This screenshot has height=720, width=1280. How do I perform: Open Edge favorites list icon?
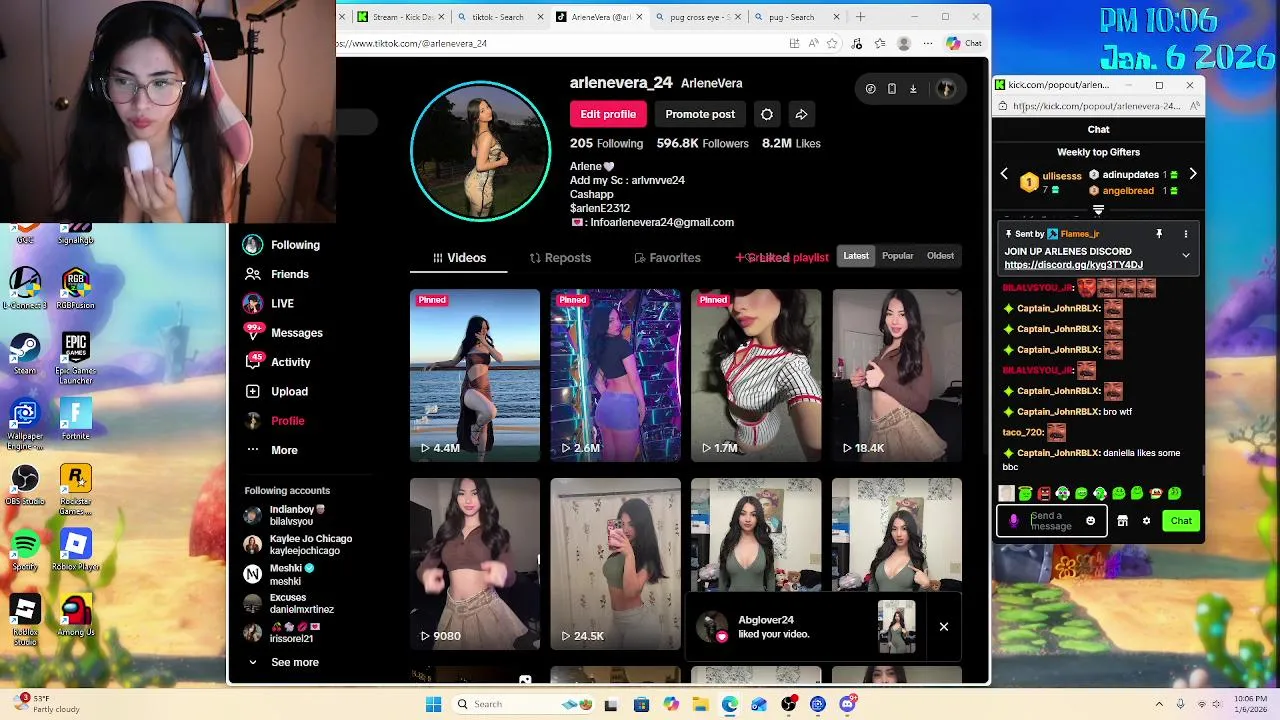click(x=880, y=43)
